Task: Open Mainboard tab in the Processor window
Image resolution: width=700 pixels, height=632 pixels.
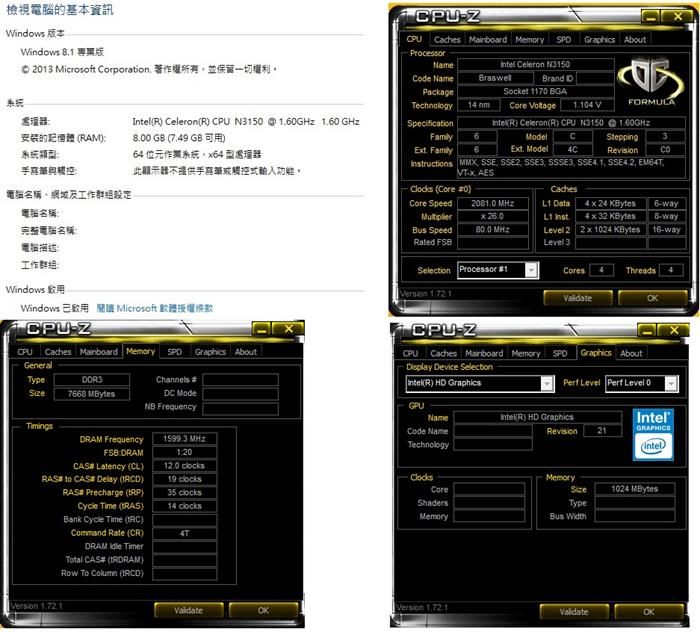Action: coord(488,40)
